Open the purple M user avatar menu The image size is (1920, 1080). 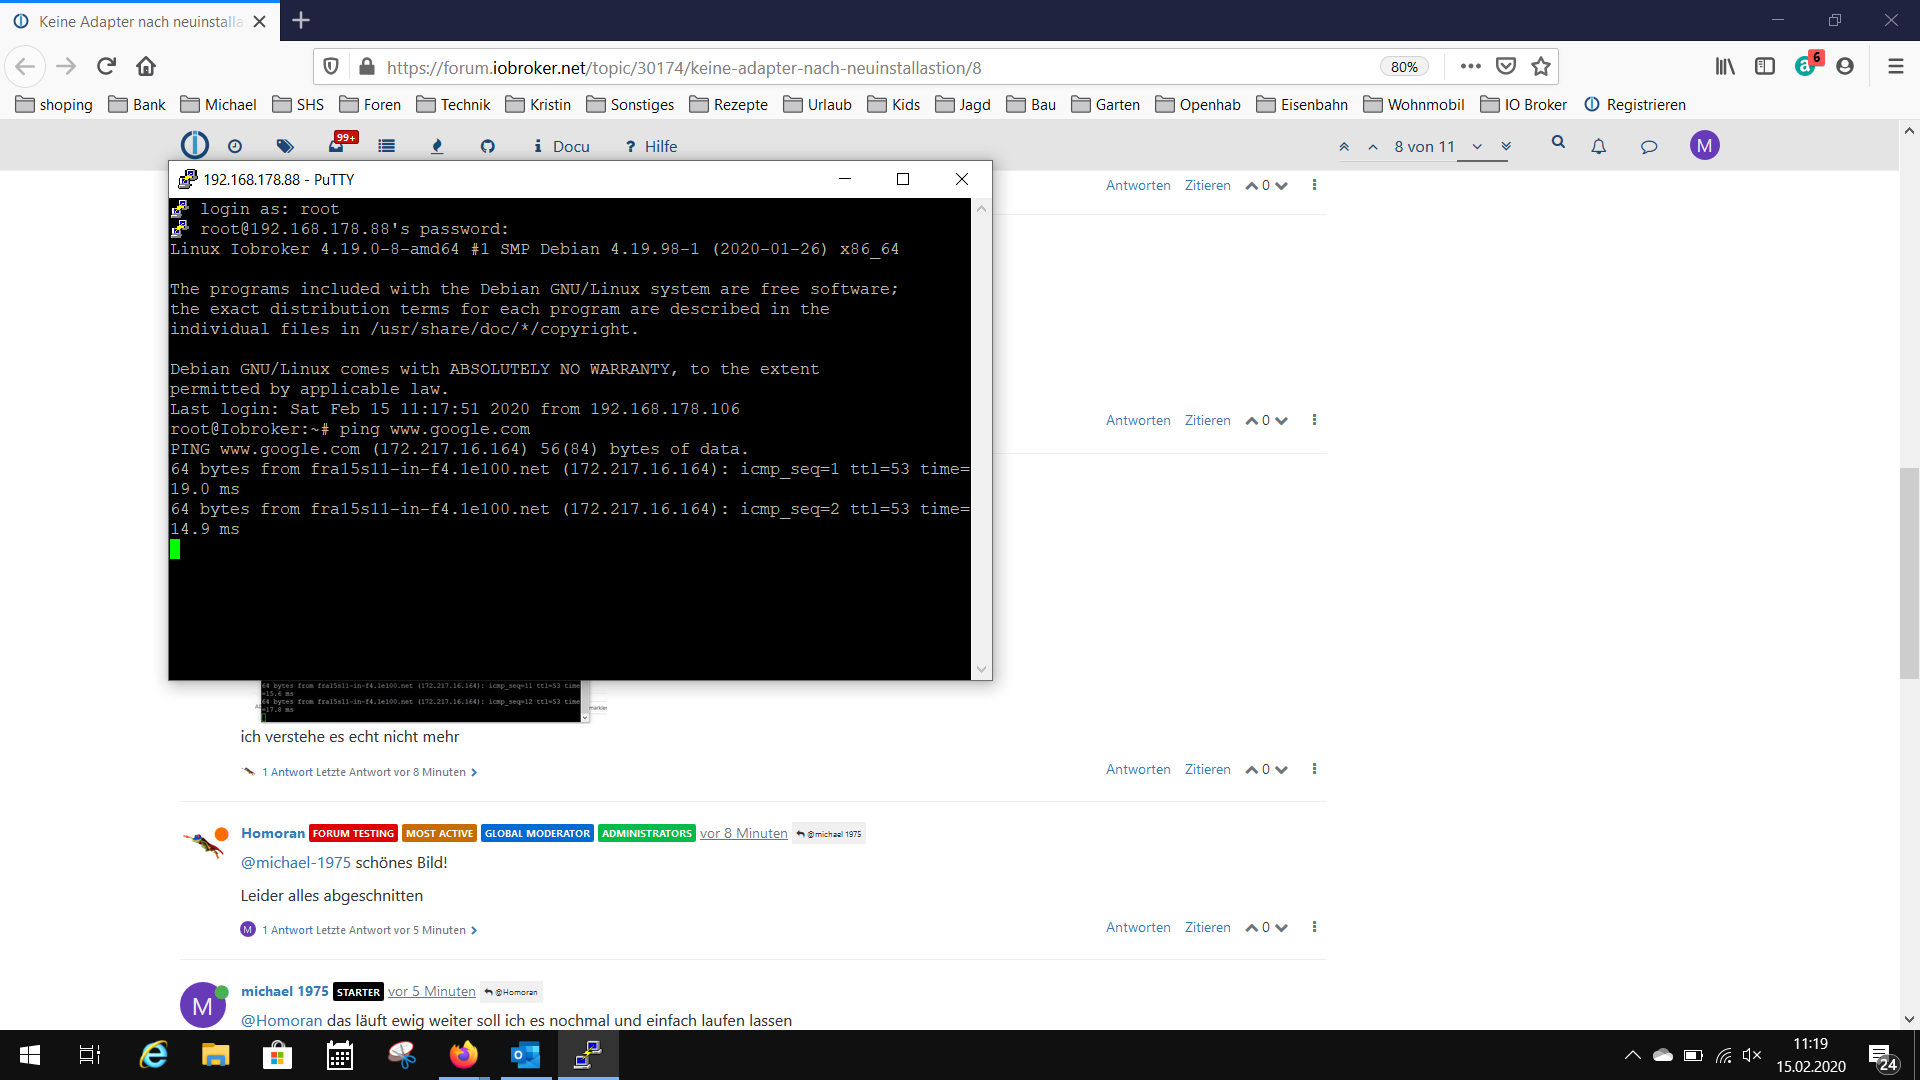tap(1704, 146)
